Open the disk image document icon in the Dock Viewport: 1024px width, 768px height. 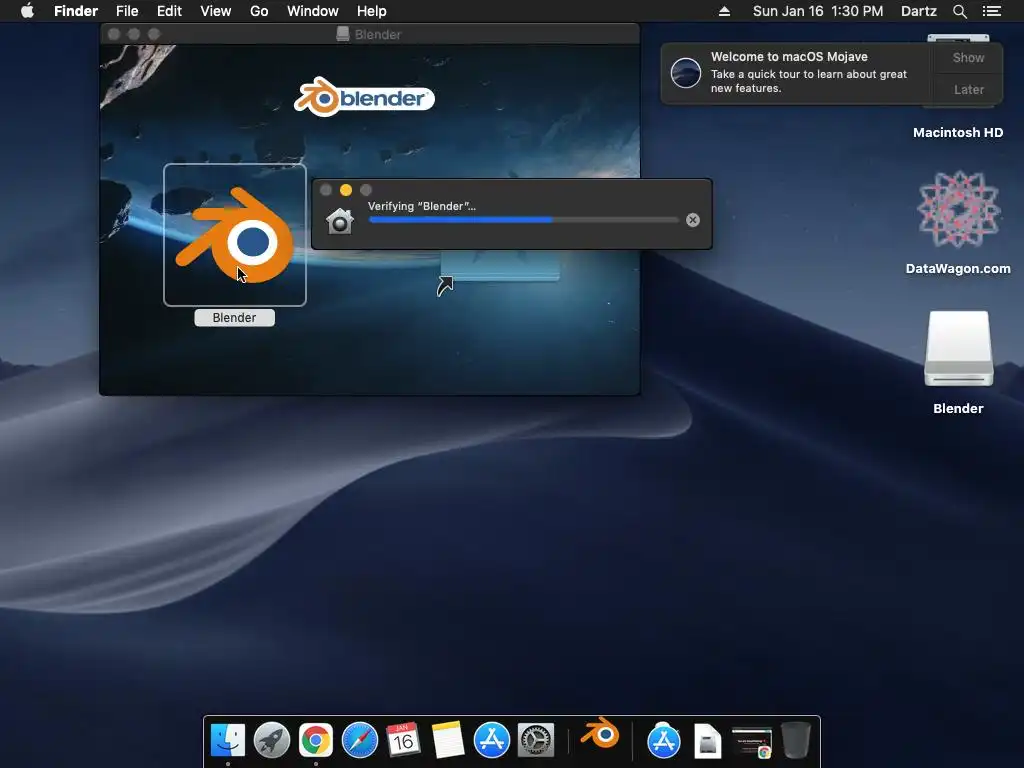pos(707,741)
